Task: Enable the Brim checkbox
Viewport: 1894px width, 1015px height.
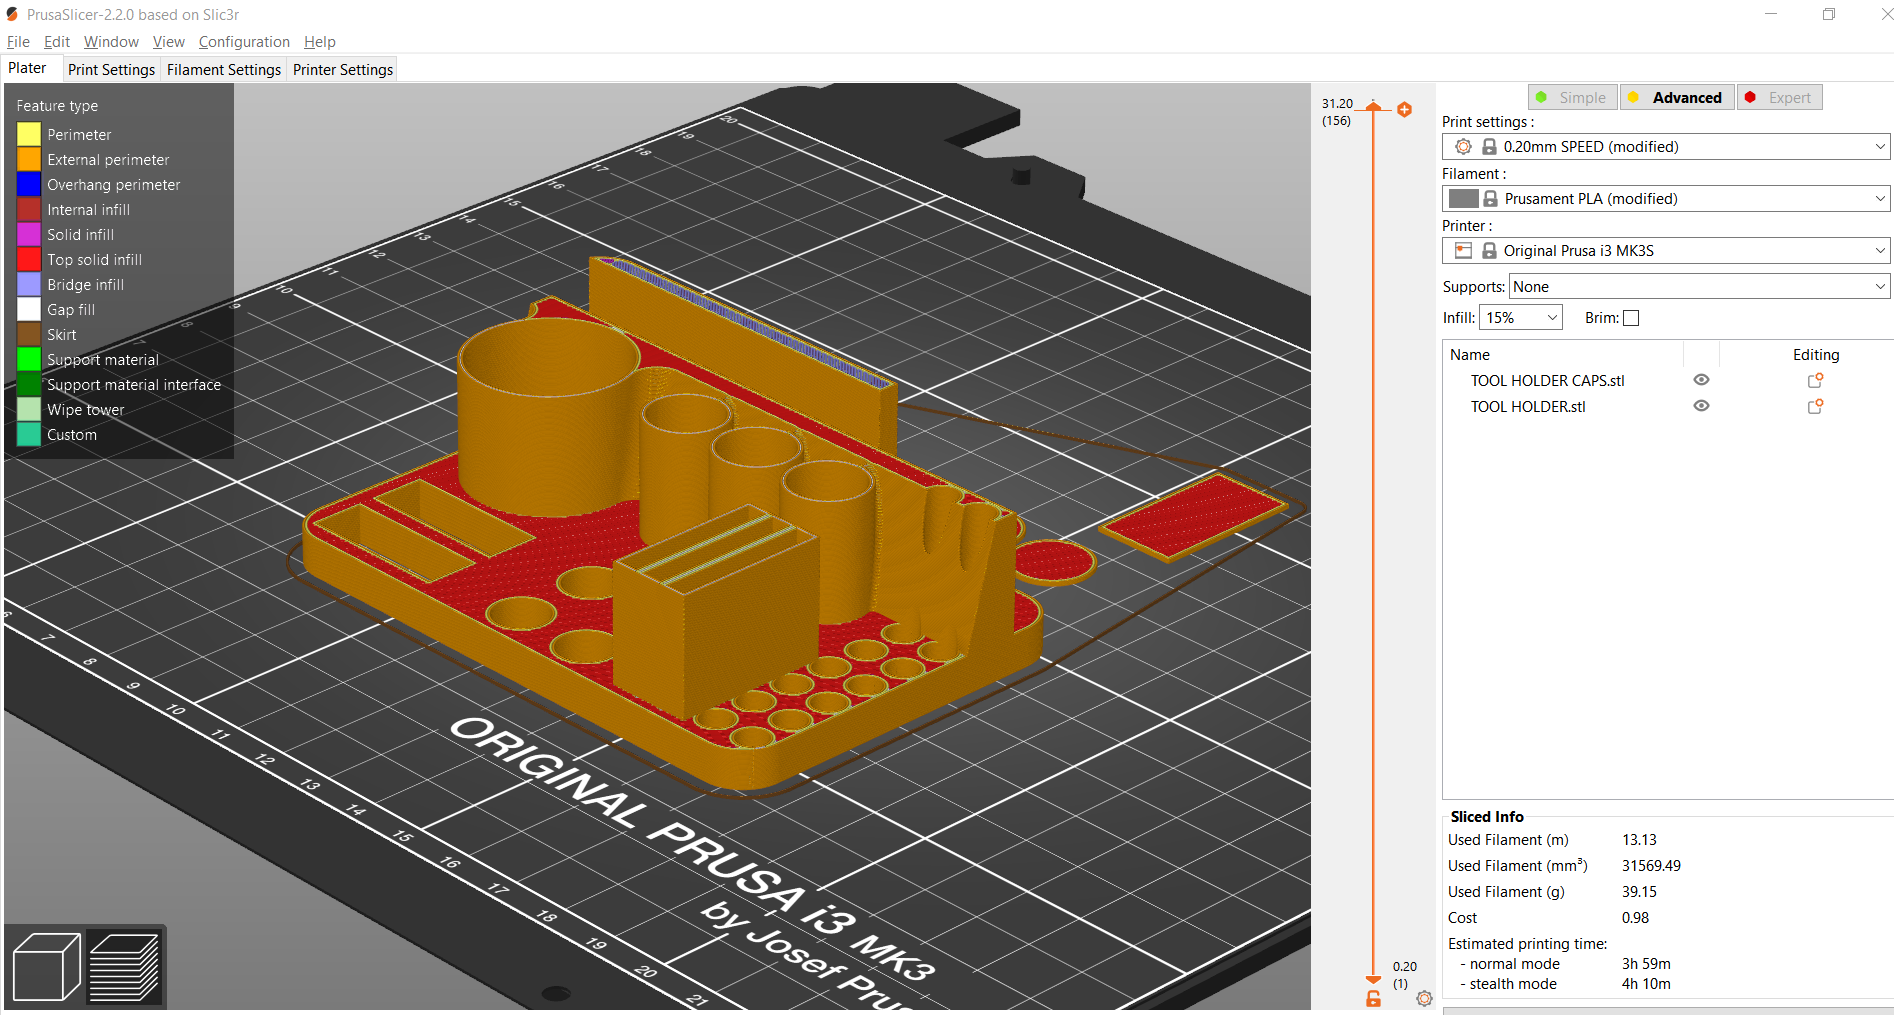Action: tap(1631, 318)
